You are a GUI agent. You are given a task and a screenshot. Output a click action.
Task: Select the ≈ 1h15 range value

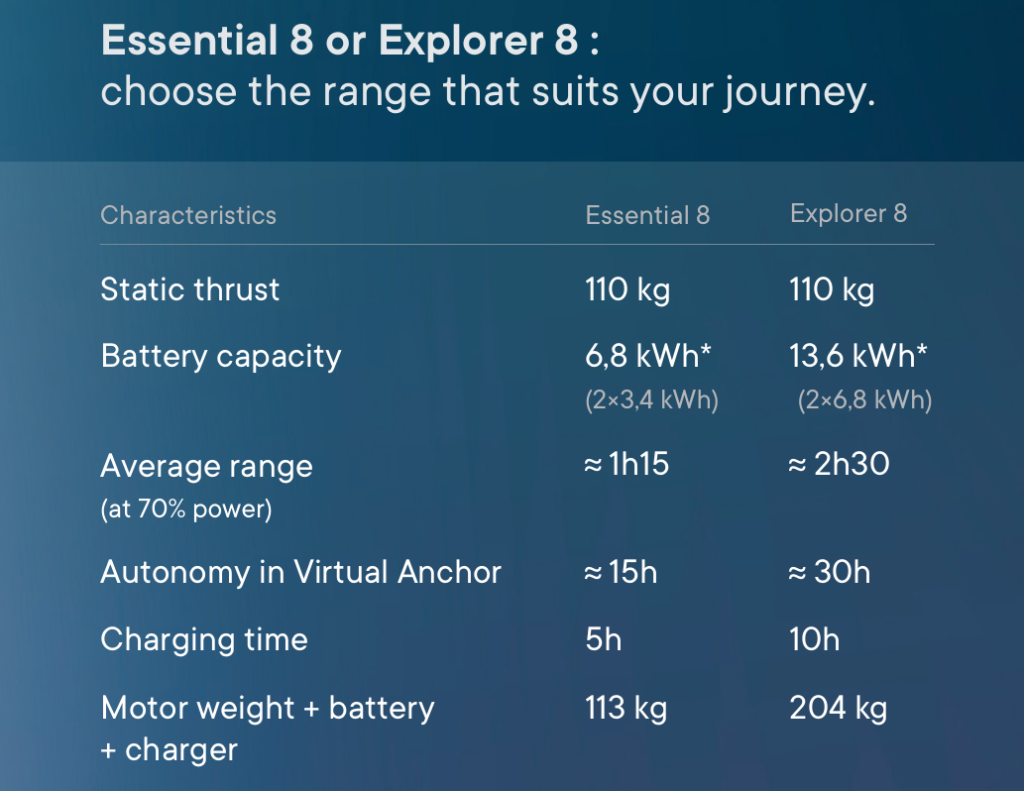[x=626, y=465]
